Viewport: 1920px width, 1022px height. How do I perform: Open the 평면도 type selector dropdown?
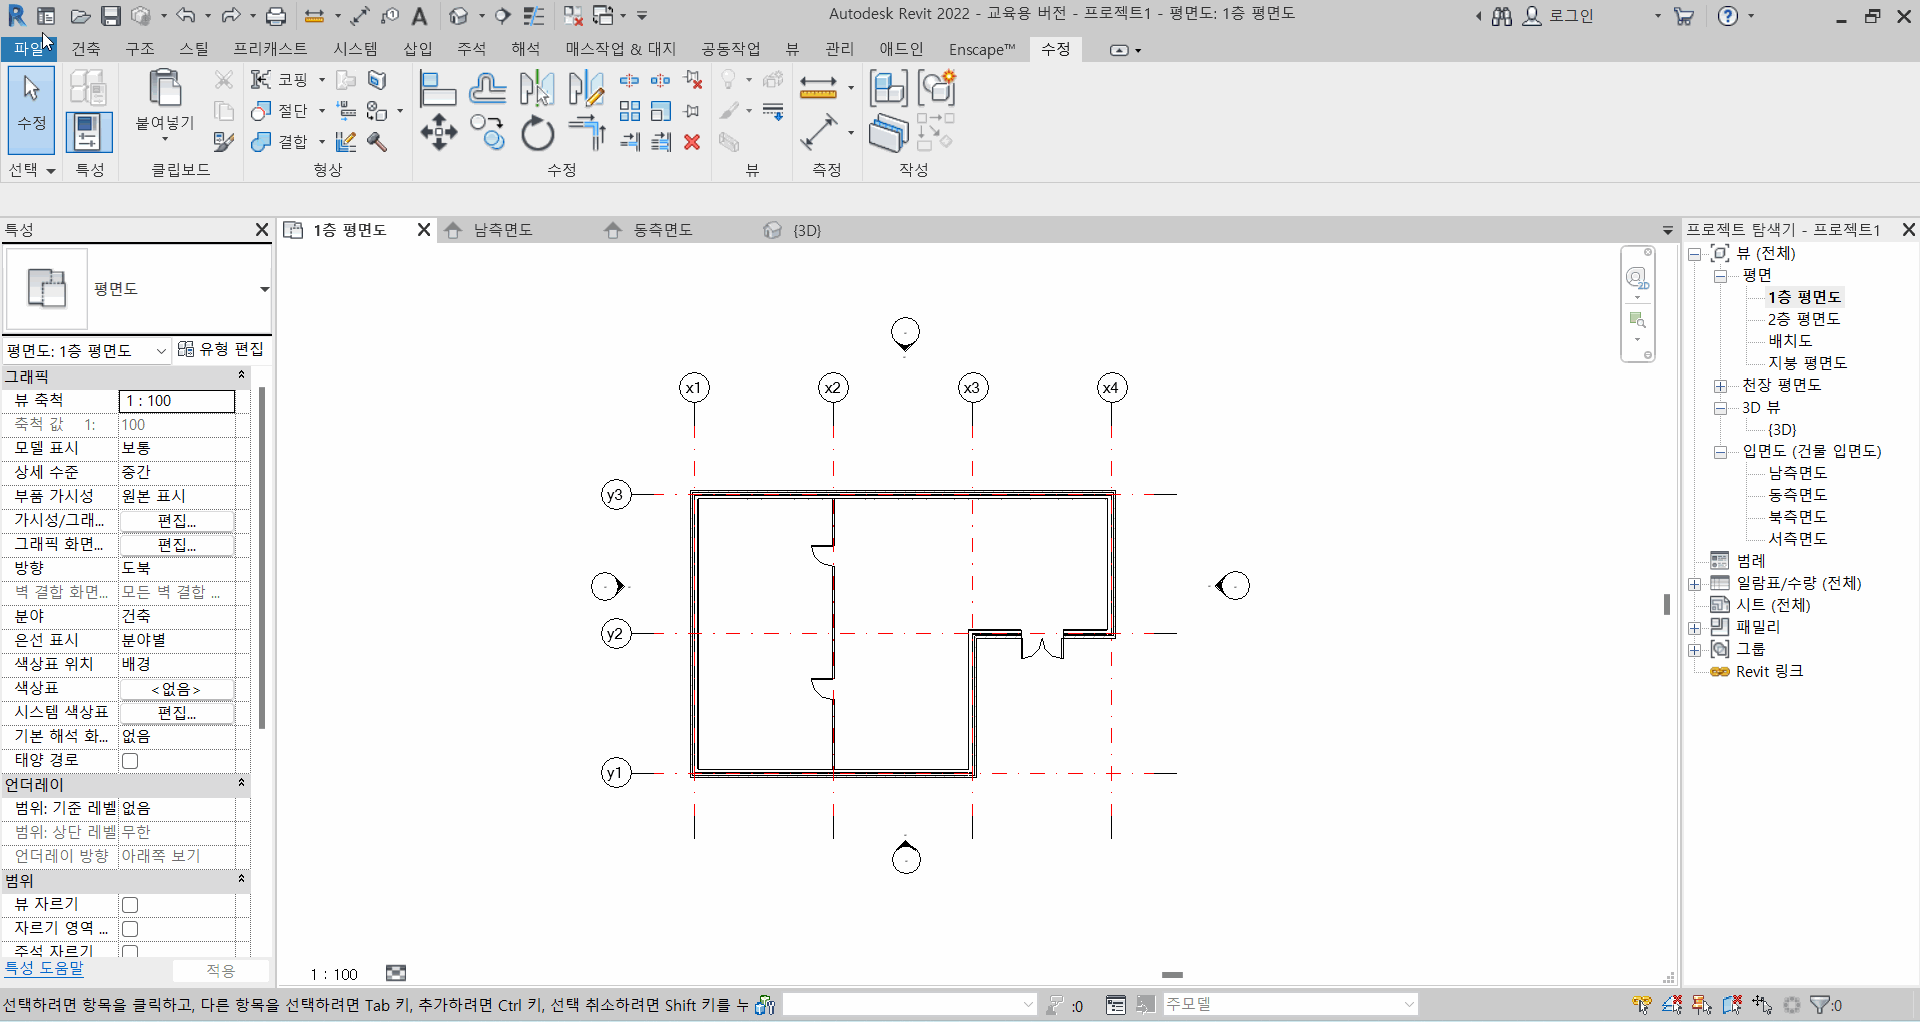point(264,290)
